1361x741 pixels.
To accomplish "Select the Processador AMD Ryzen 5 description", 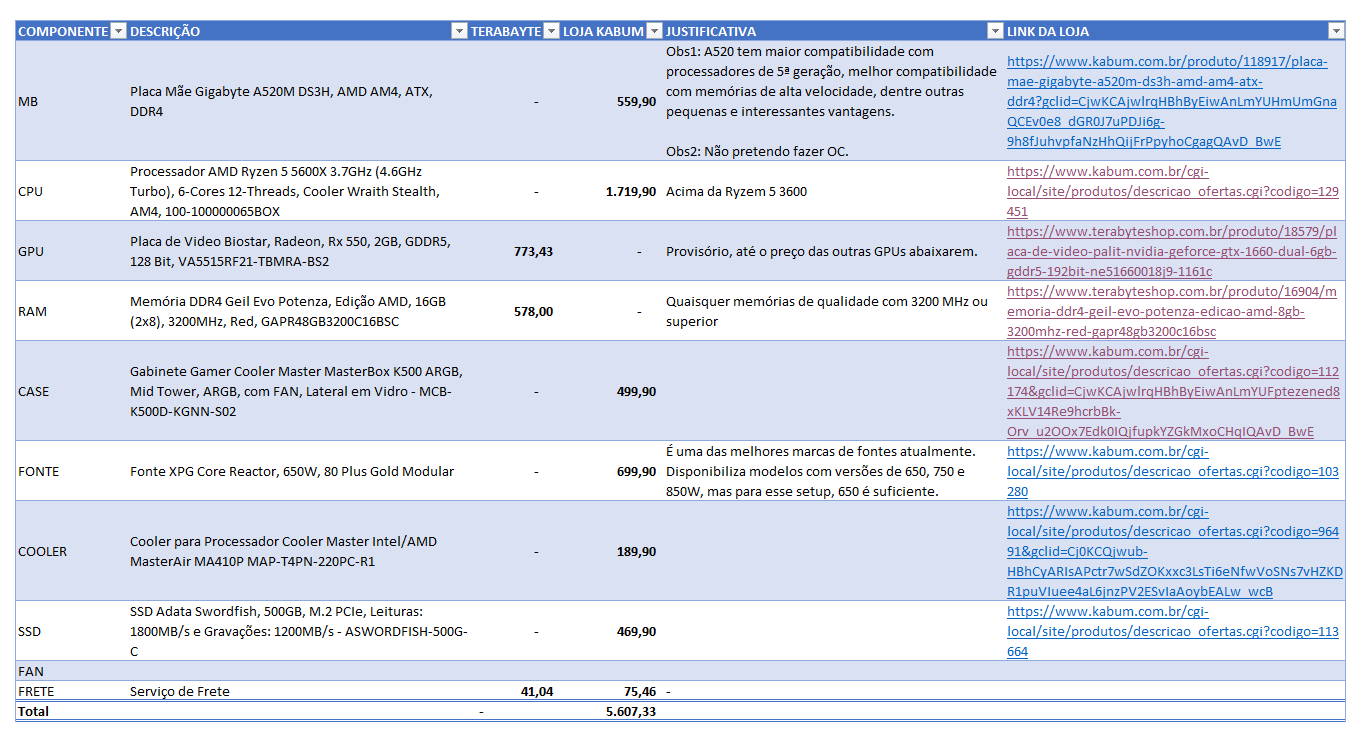I will tap(298, 191).
